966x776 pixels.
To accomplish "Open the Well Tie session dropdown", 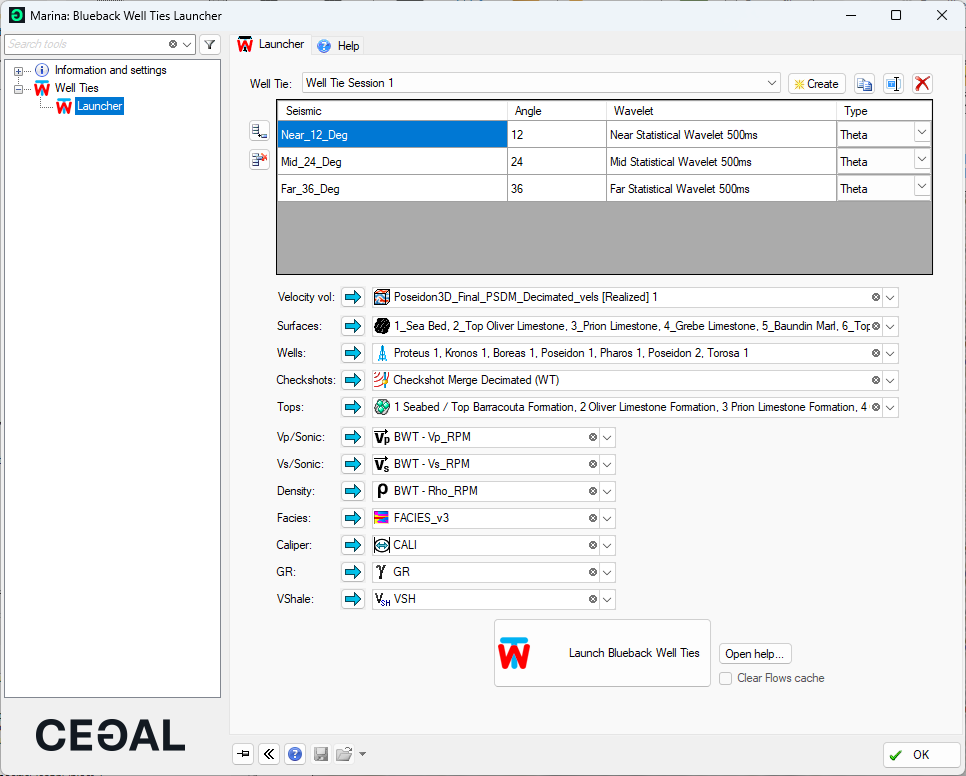I will tap(772, 83).
